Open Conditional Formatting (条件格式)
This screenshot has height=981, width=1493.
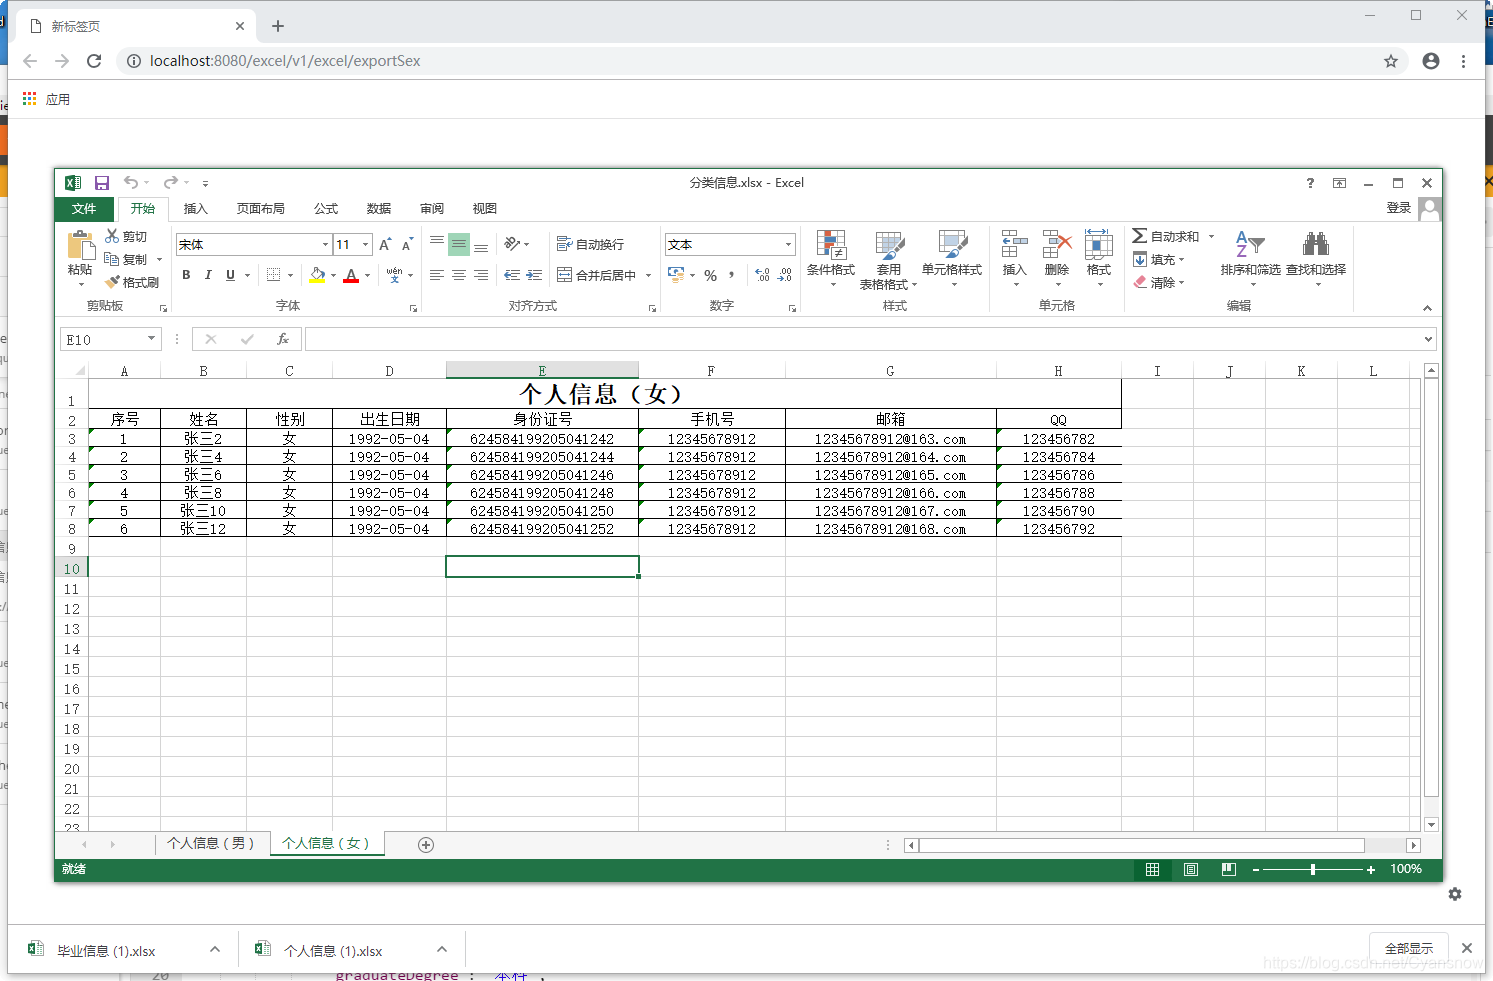(831, 260)
